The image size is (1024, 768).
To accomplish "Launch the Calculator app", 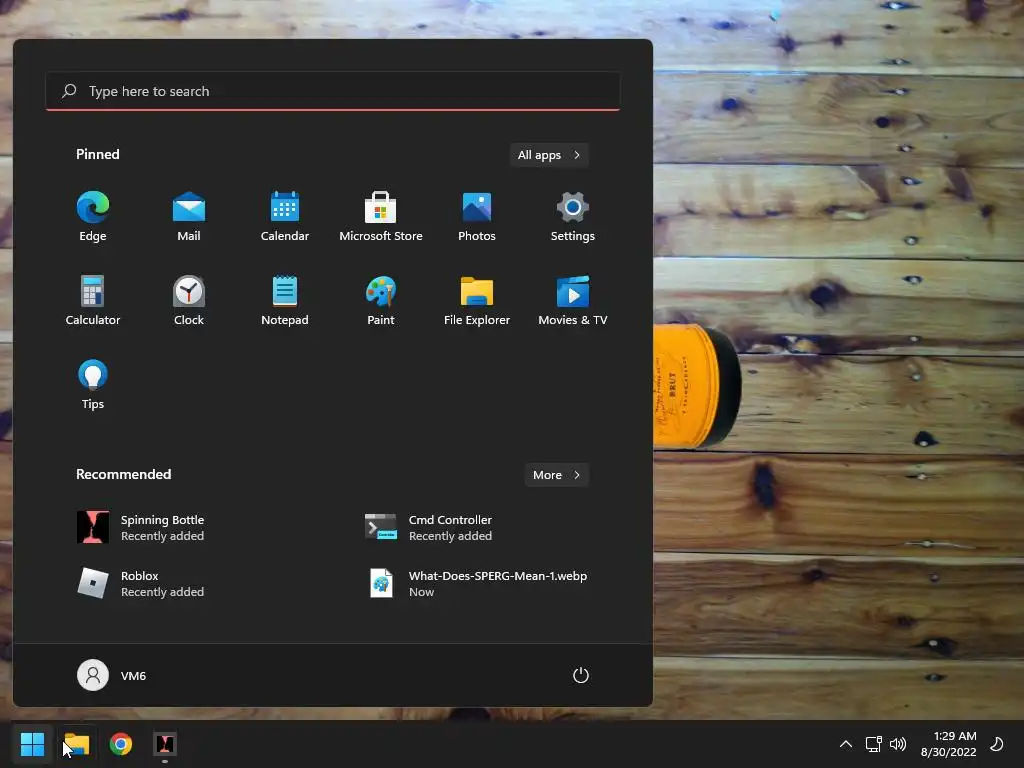I will click(x=93, y=300).
